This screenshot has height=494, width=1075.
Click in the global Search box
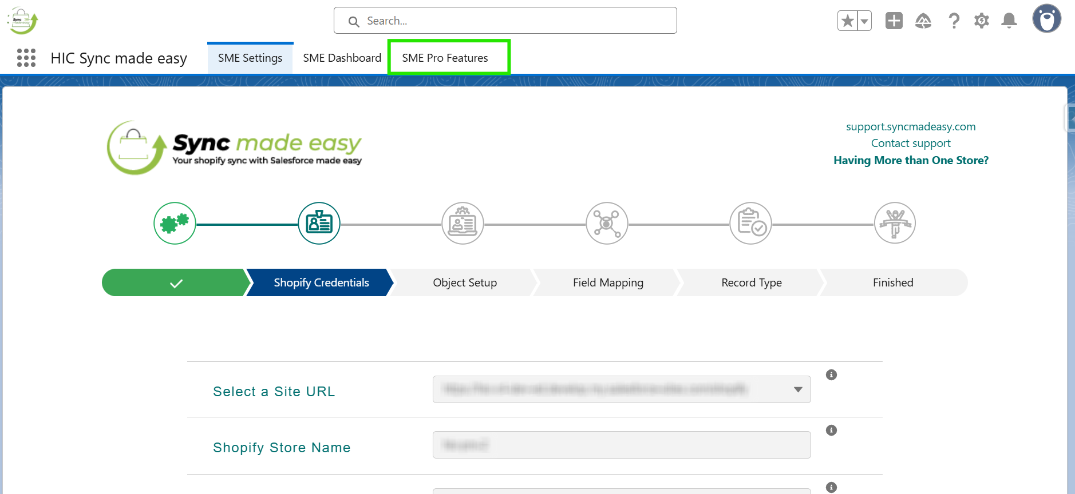pos(505,21)
